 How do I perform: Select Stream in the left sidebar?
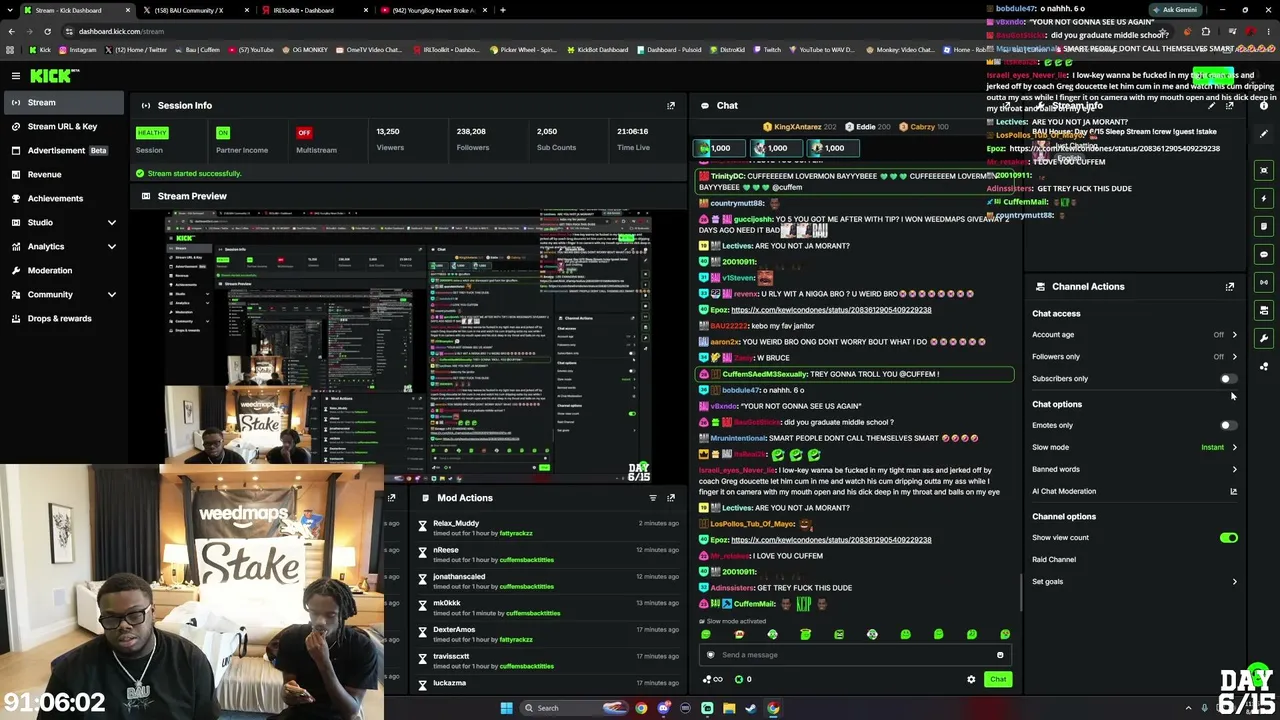(62, 102)
